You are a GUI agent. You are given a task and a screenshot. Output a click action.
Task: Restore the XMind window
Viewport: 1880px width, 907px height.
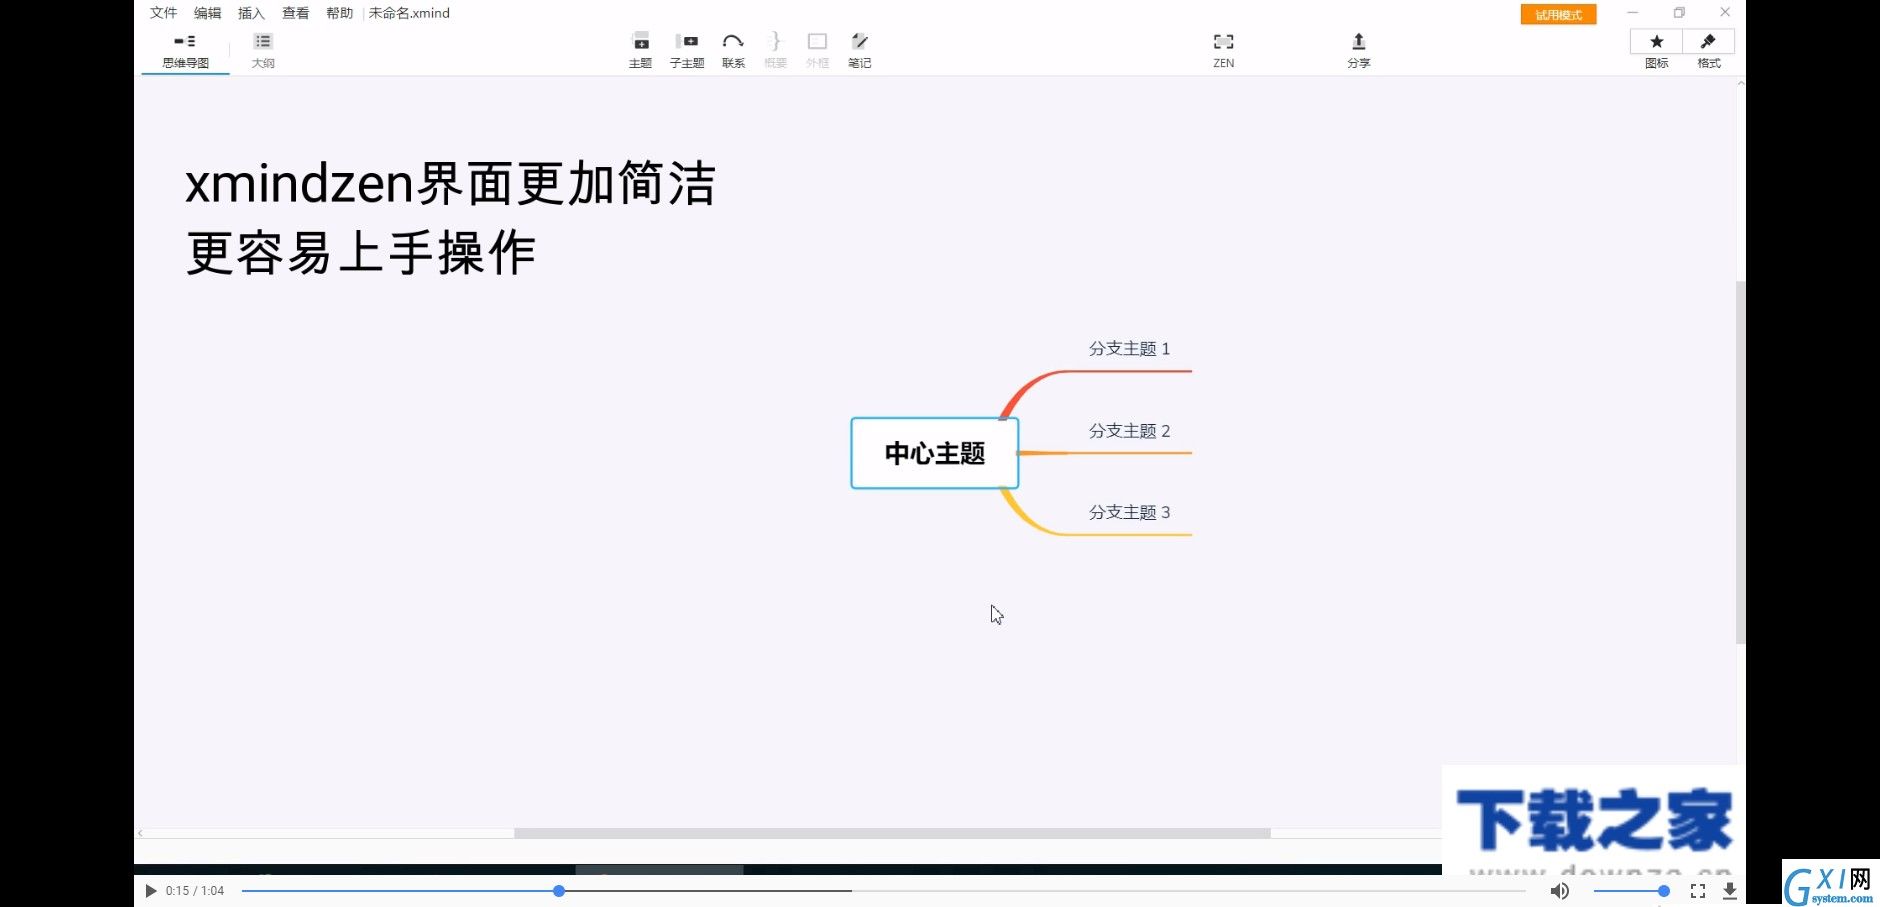point(1679,13)
